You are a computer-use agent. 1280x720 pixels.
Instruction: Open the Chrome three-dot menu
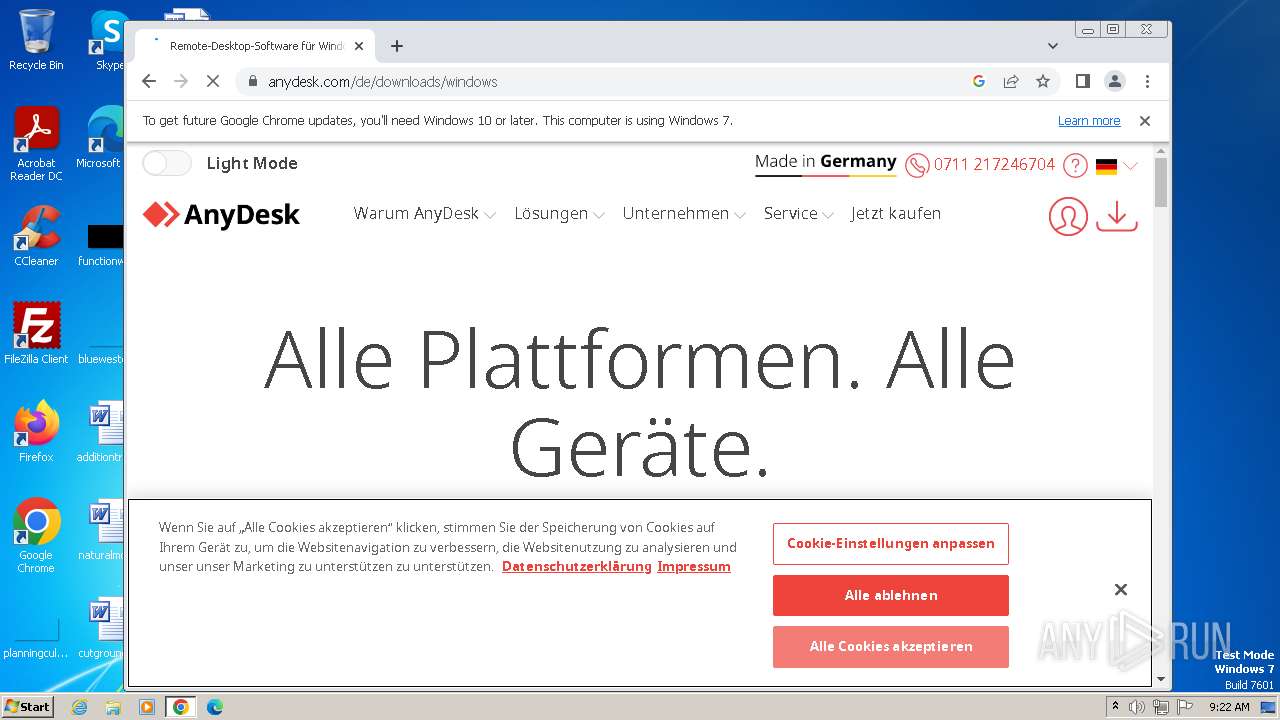pyautogui.click(x=1147, y=82)
